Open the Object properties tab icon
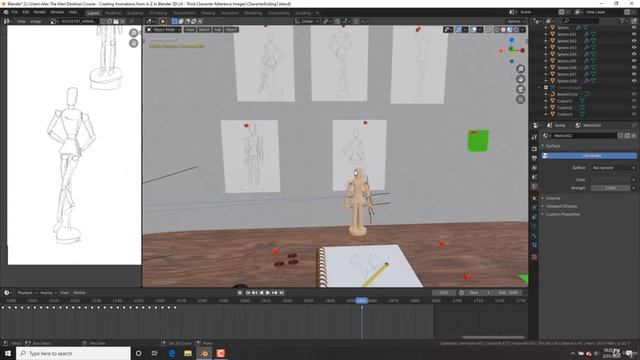The height and width of the screenshot is (360, 640). [534, 198]
